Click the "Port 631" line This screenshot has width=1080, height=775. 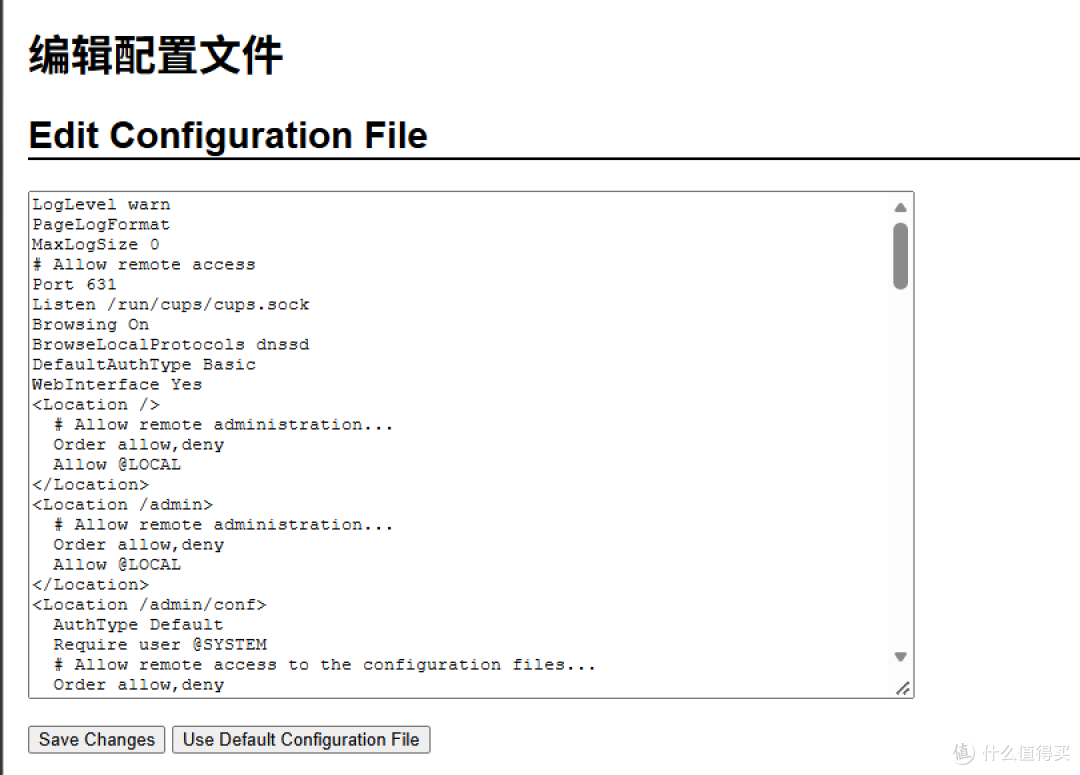point(74,285)
